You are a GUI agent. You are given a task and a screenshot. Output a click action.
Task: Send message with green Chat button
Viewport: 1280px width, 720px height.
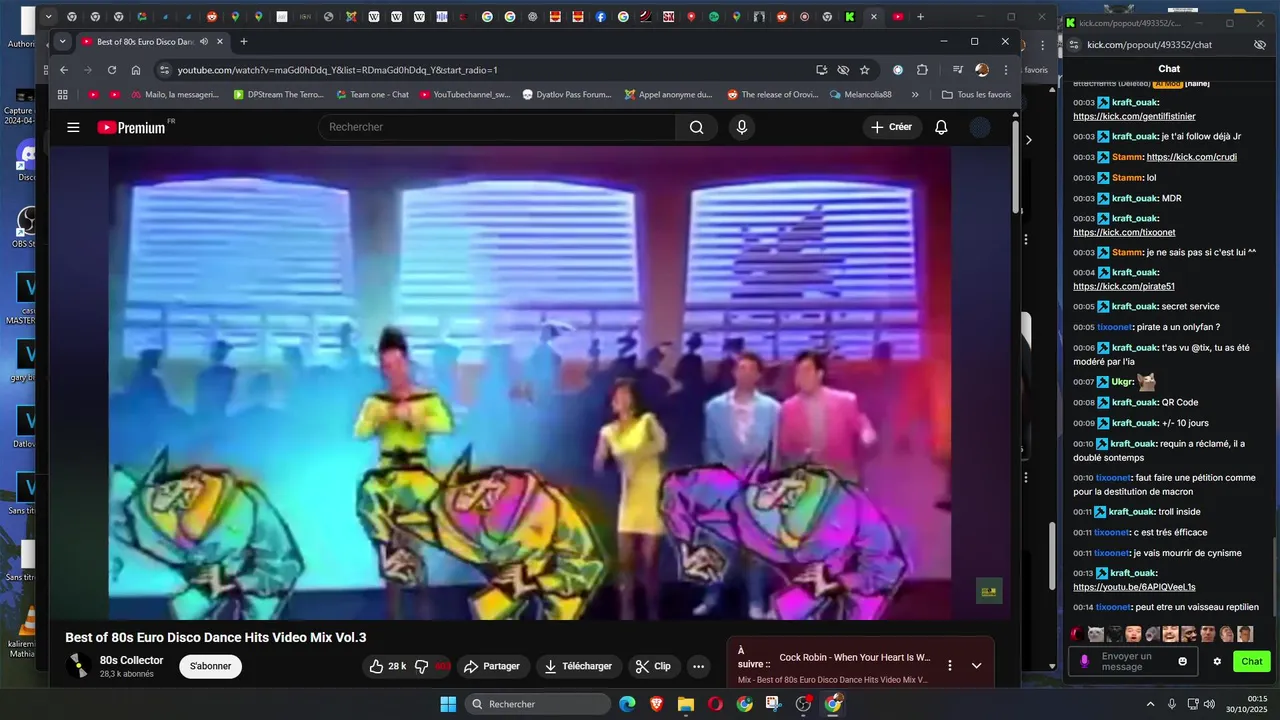click(x=1252, y=661)
